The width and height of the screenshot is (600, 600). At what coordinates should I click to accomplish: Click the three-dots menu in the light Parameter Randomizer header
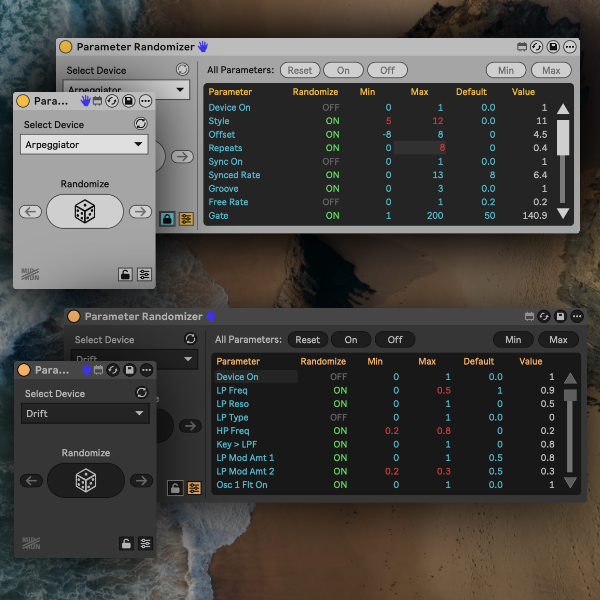coord(570,46)
